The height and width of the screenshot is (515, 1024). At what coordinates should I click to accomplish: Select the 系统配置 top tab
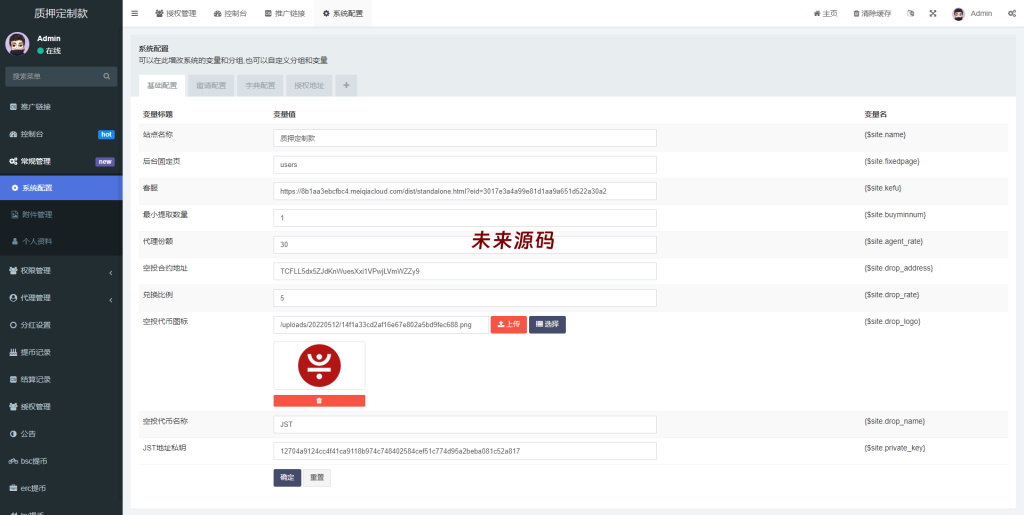click(x=343, y=13)
